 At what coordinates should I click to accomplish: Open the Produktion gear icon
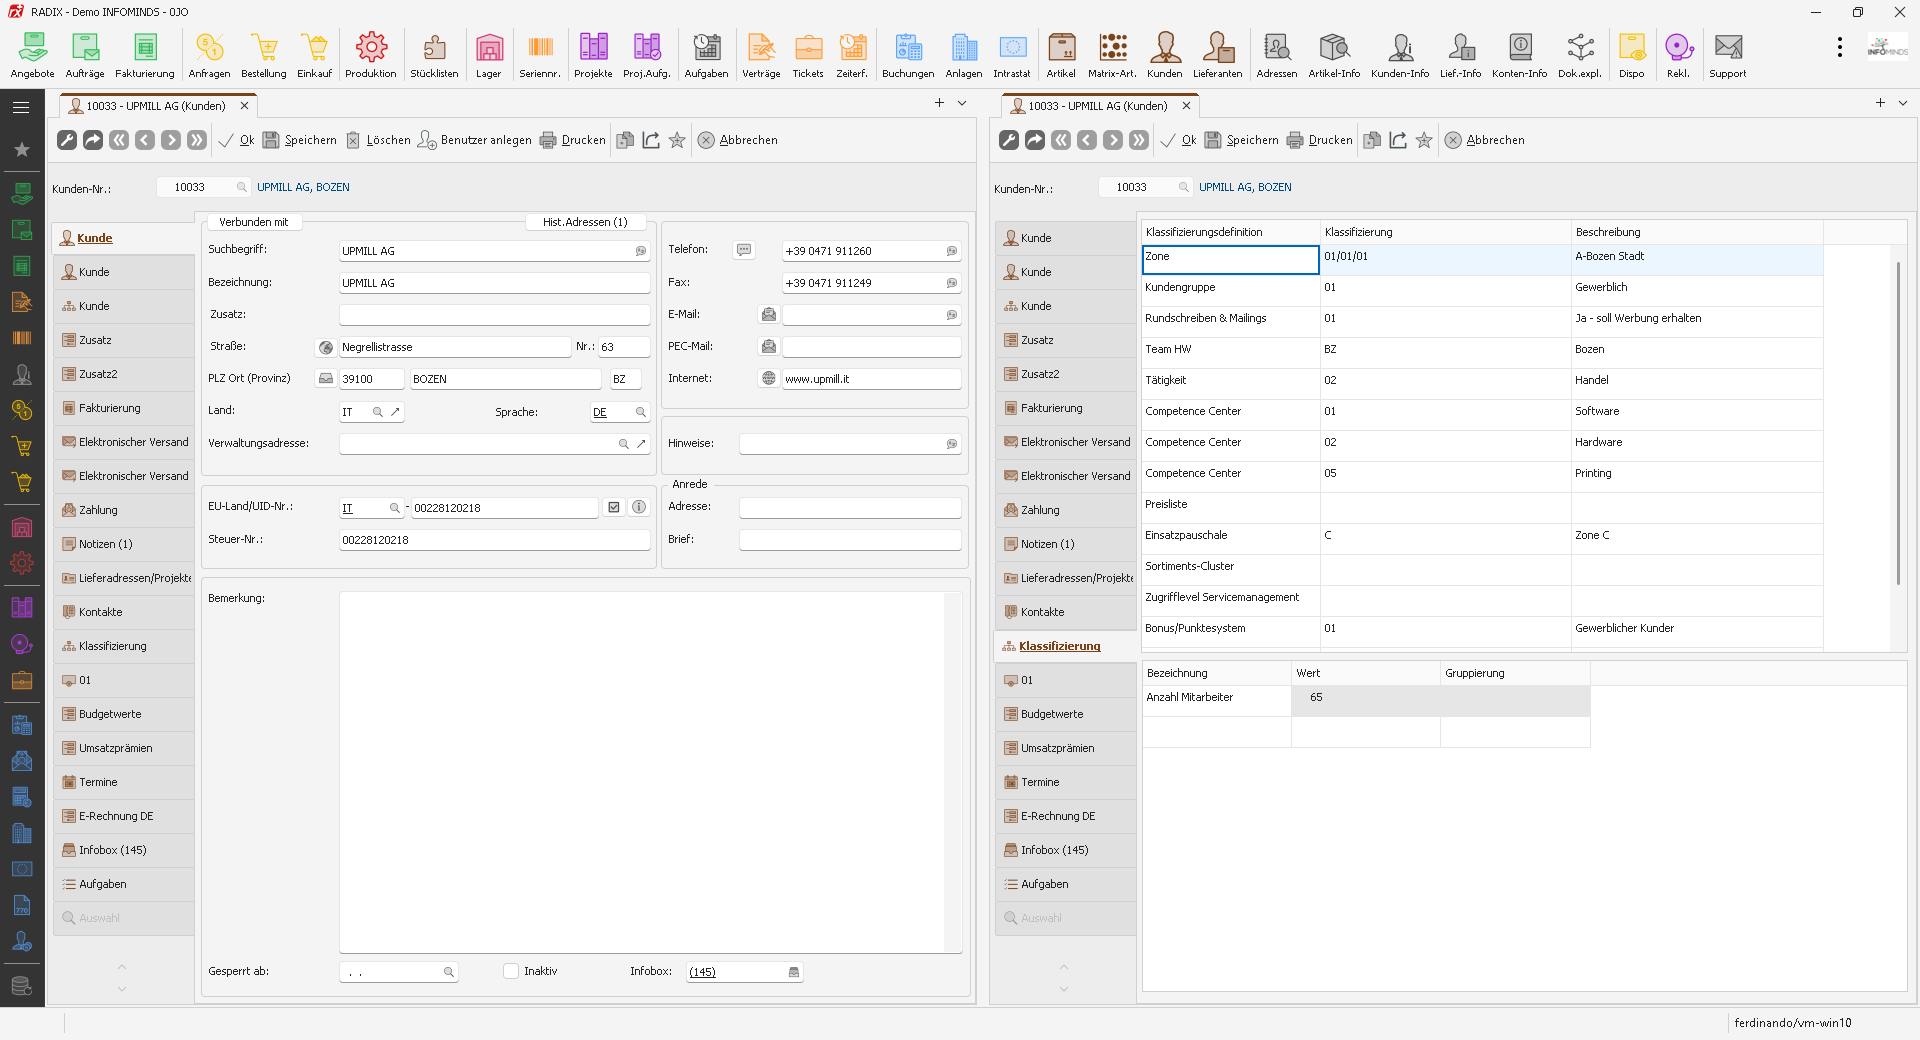(x=371, y=55)
